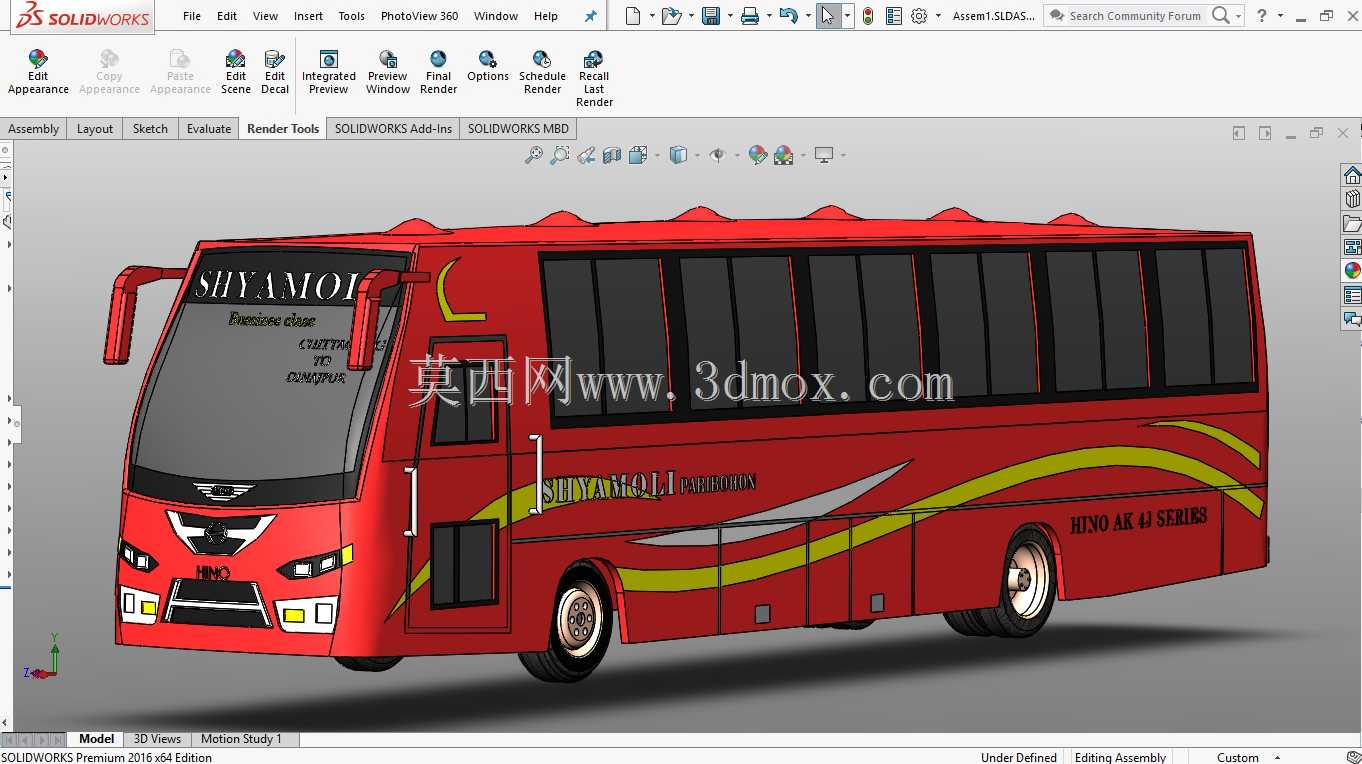Expand the Open file dropdown arrow
The image size is (1362, 764).
691,16
